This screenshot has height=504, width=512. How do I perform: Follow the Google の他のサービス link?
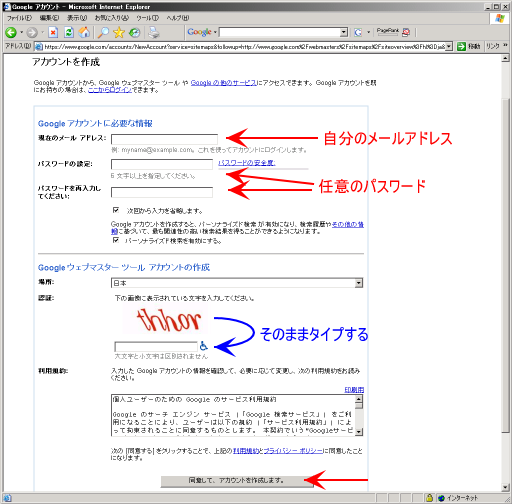pyautogui.click(x=224, y=83)
